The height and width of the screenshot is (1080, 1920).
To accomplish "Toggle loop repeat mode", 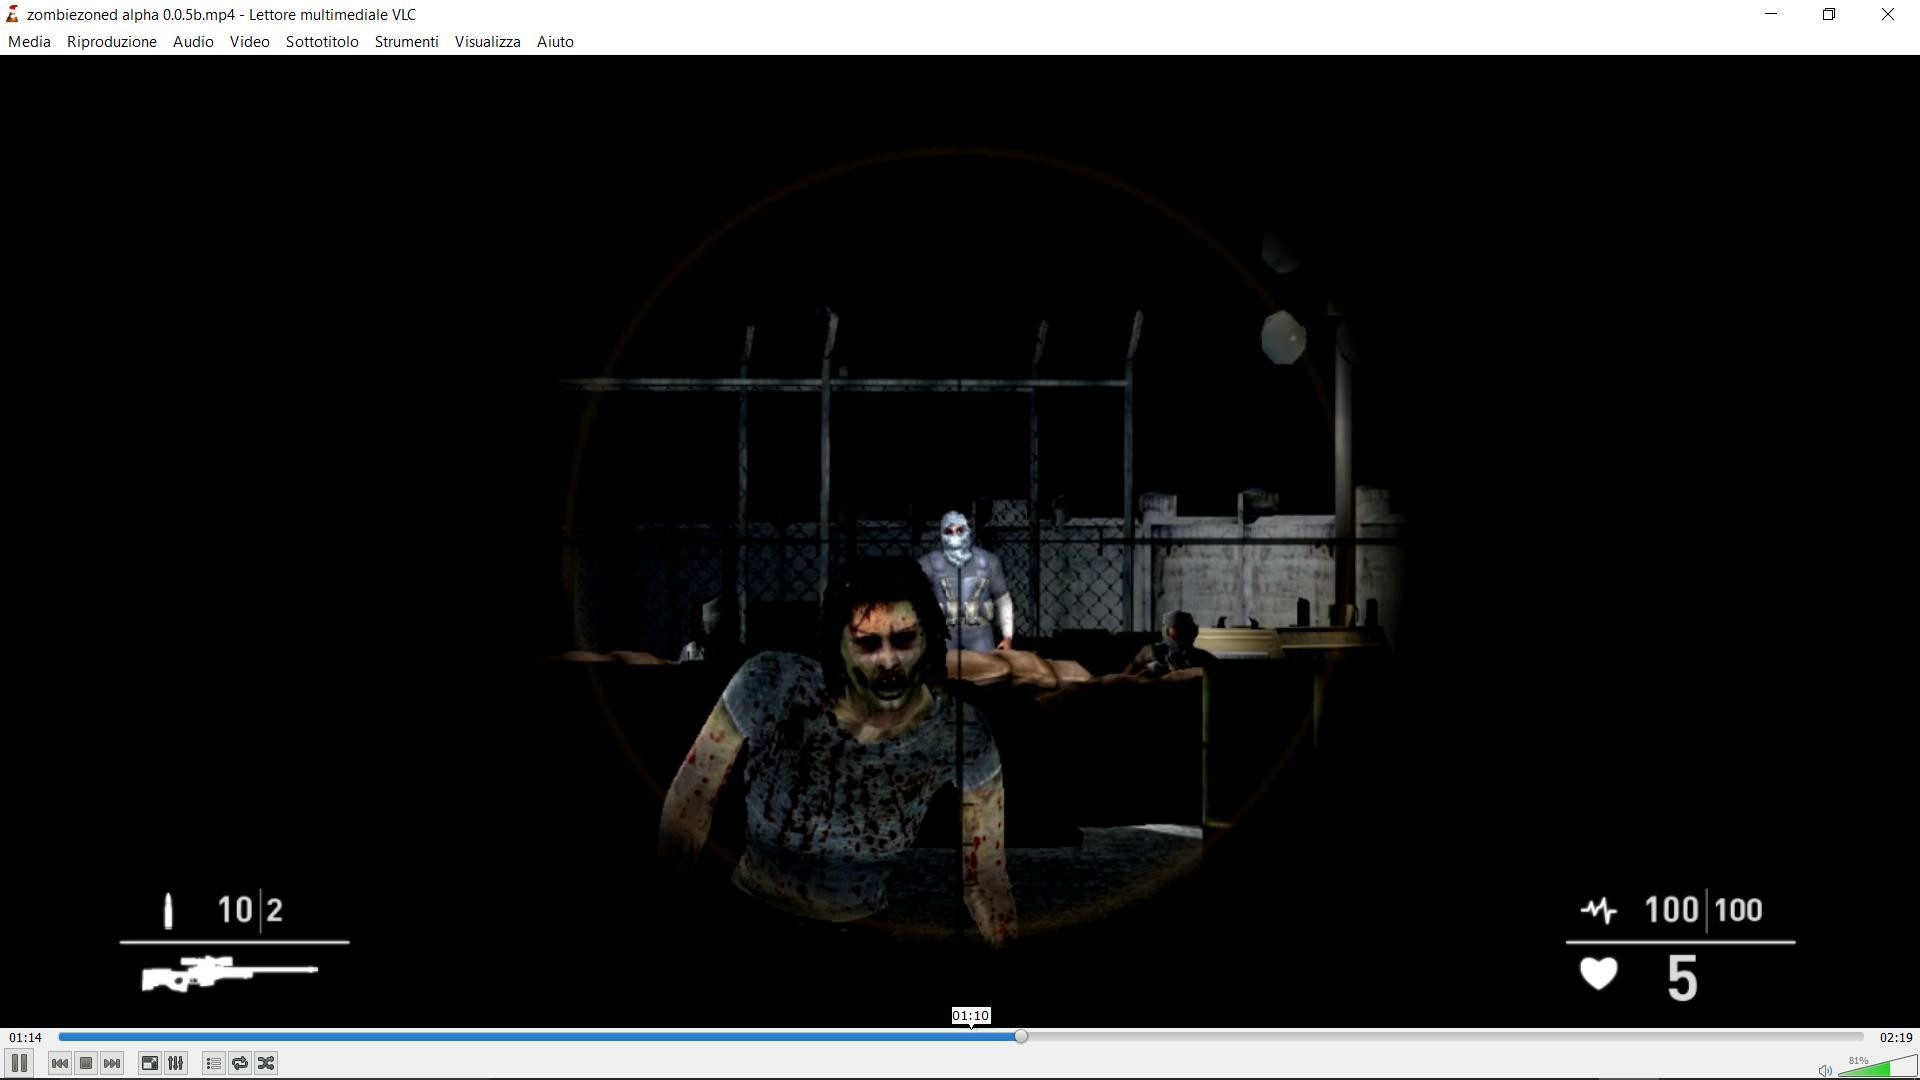I will coord(240,1063).
